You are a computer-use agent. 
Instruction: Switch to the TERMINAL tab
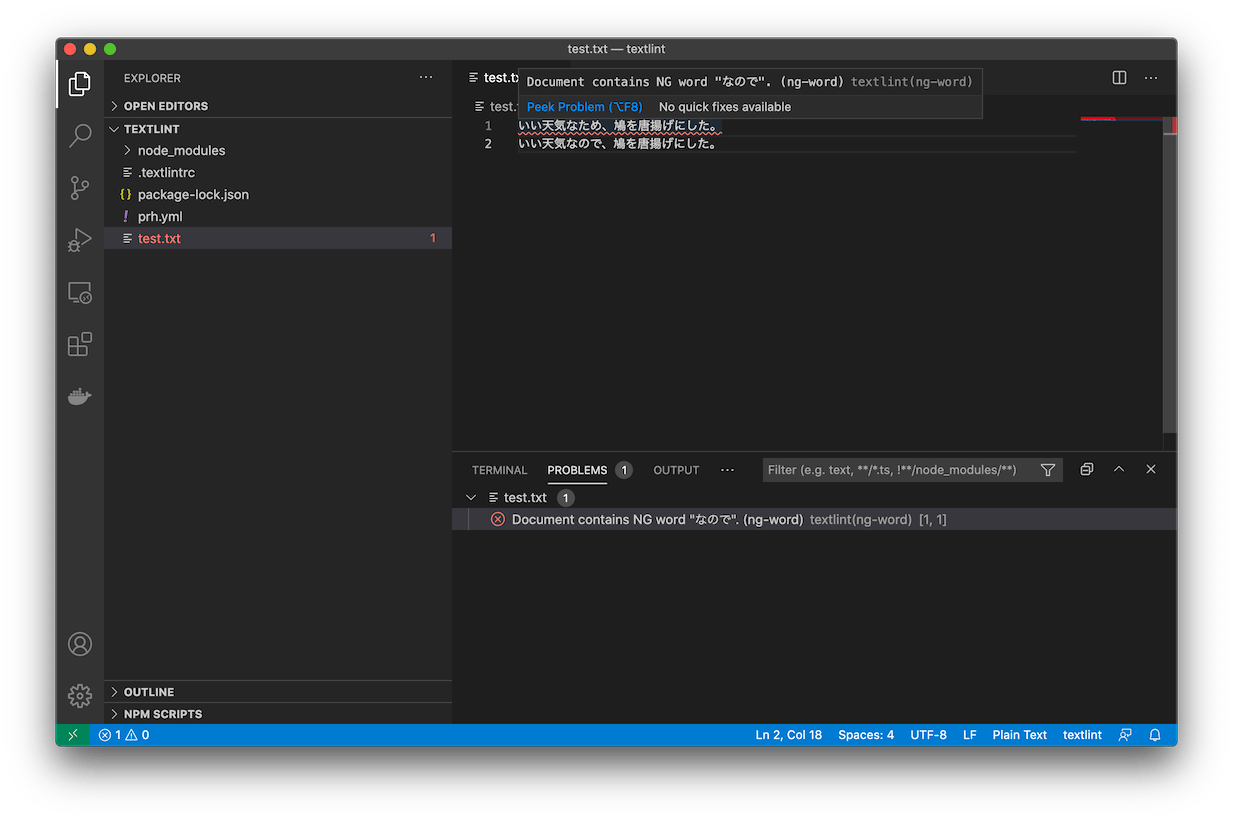click(x=499, y=470)
